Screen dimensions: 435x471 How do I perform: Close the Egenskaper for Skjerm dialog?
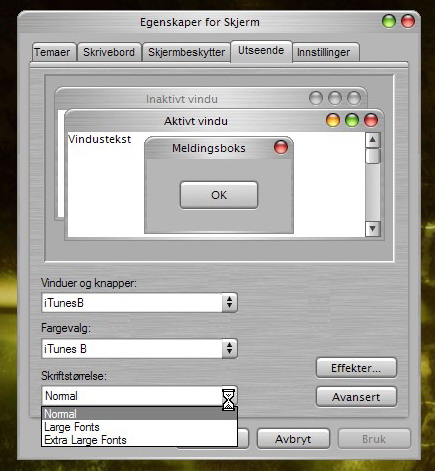pyautogui.click(x=408, y=21)
